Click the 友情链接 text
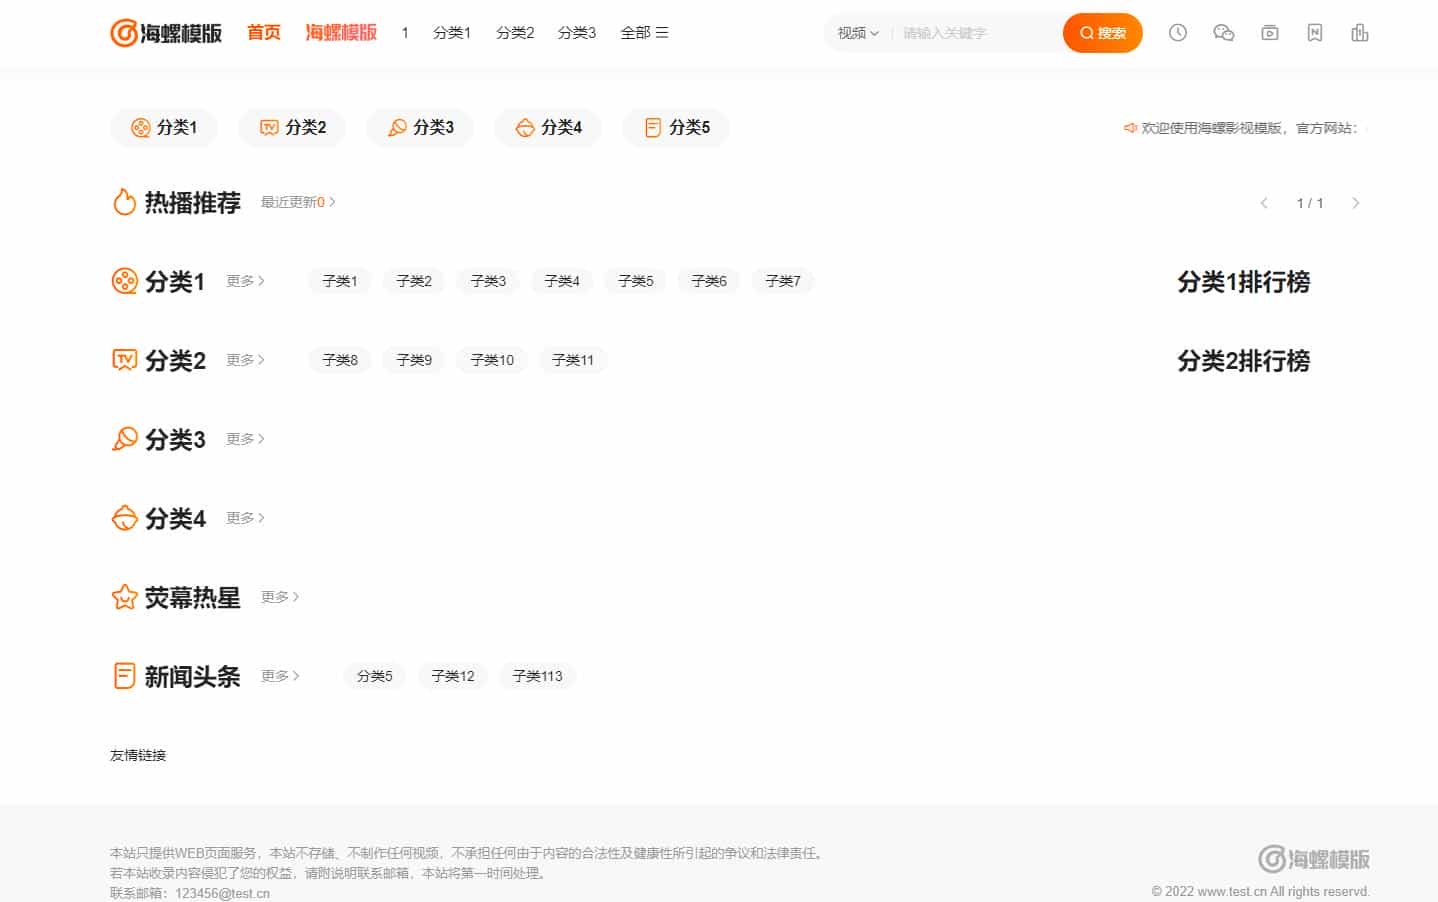Viewport: 1438px width, 902px height. tap(138, 755)
